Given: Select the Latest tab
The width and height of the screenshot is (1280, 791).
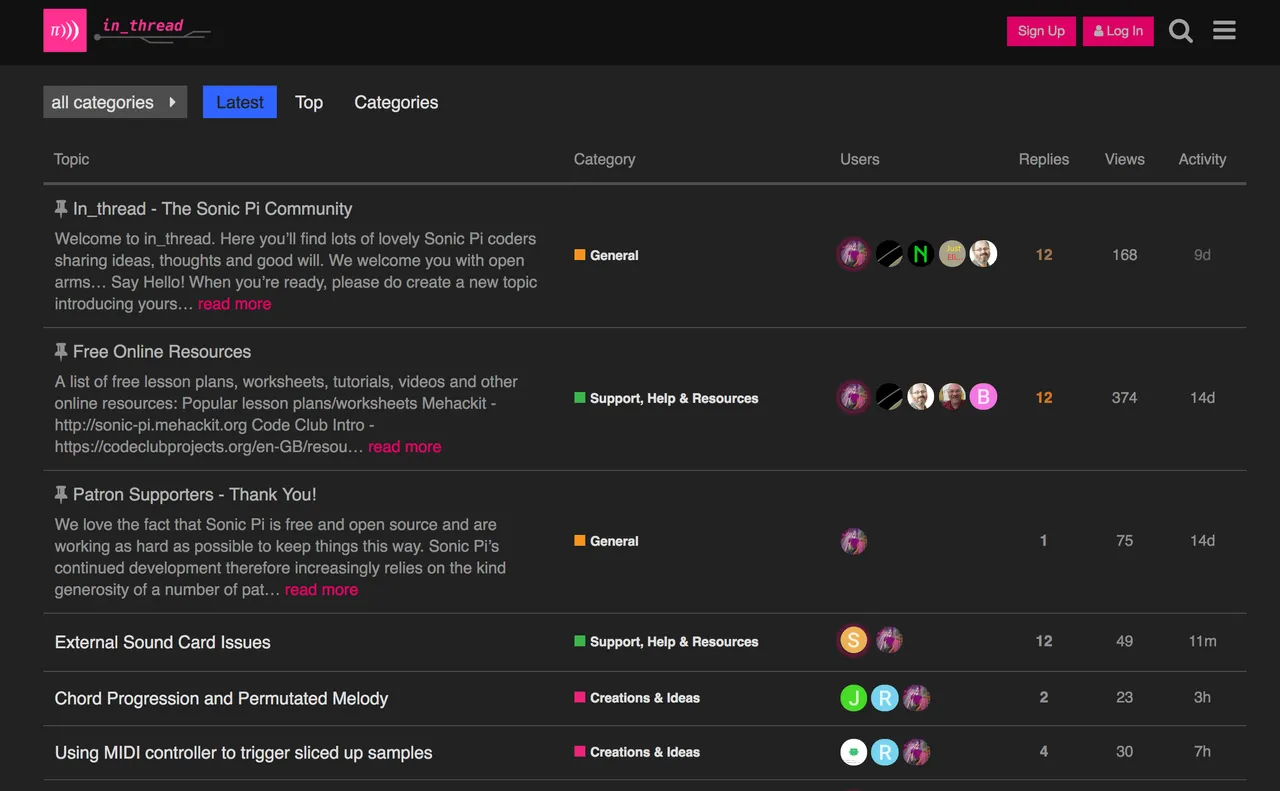Looking at the screenshot, I should coord(240,102).
